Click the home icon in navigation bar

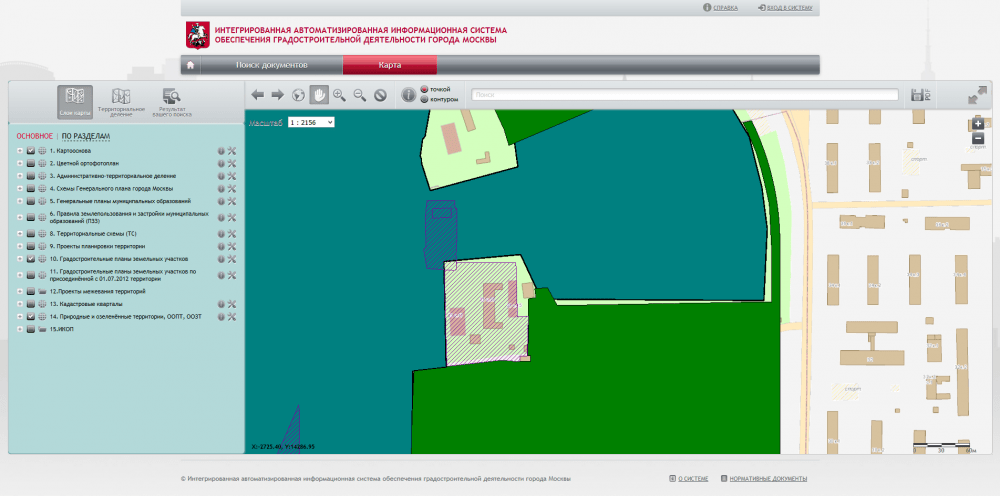click(x=190, y=65)
